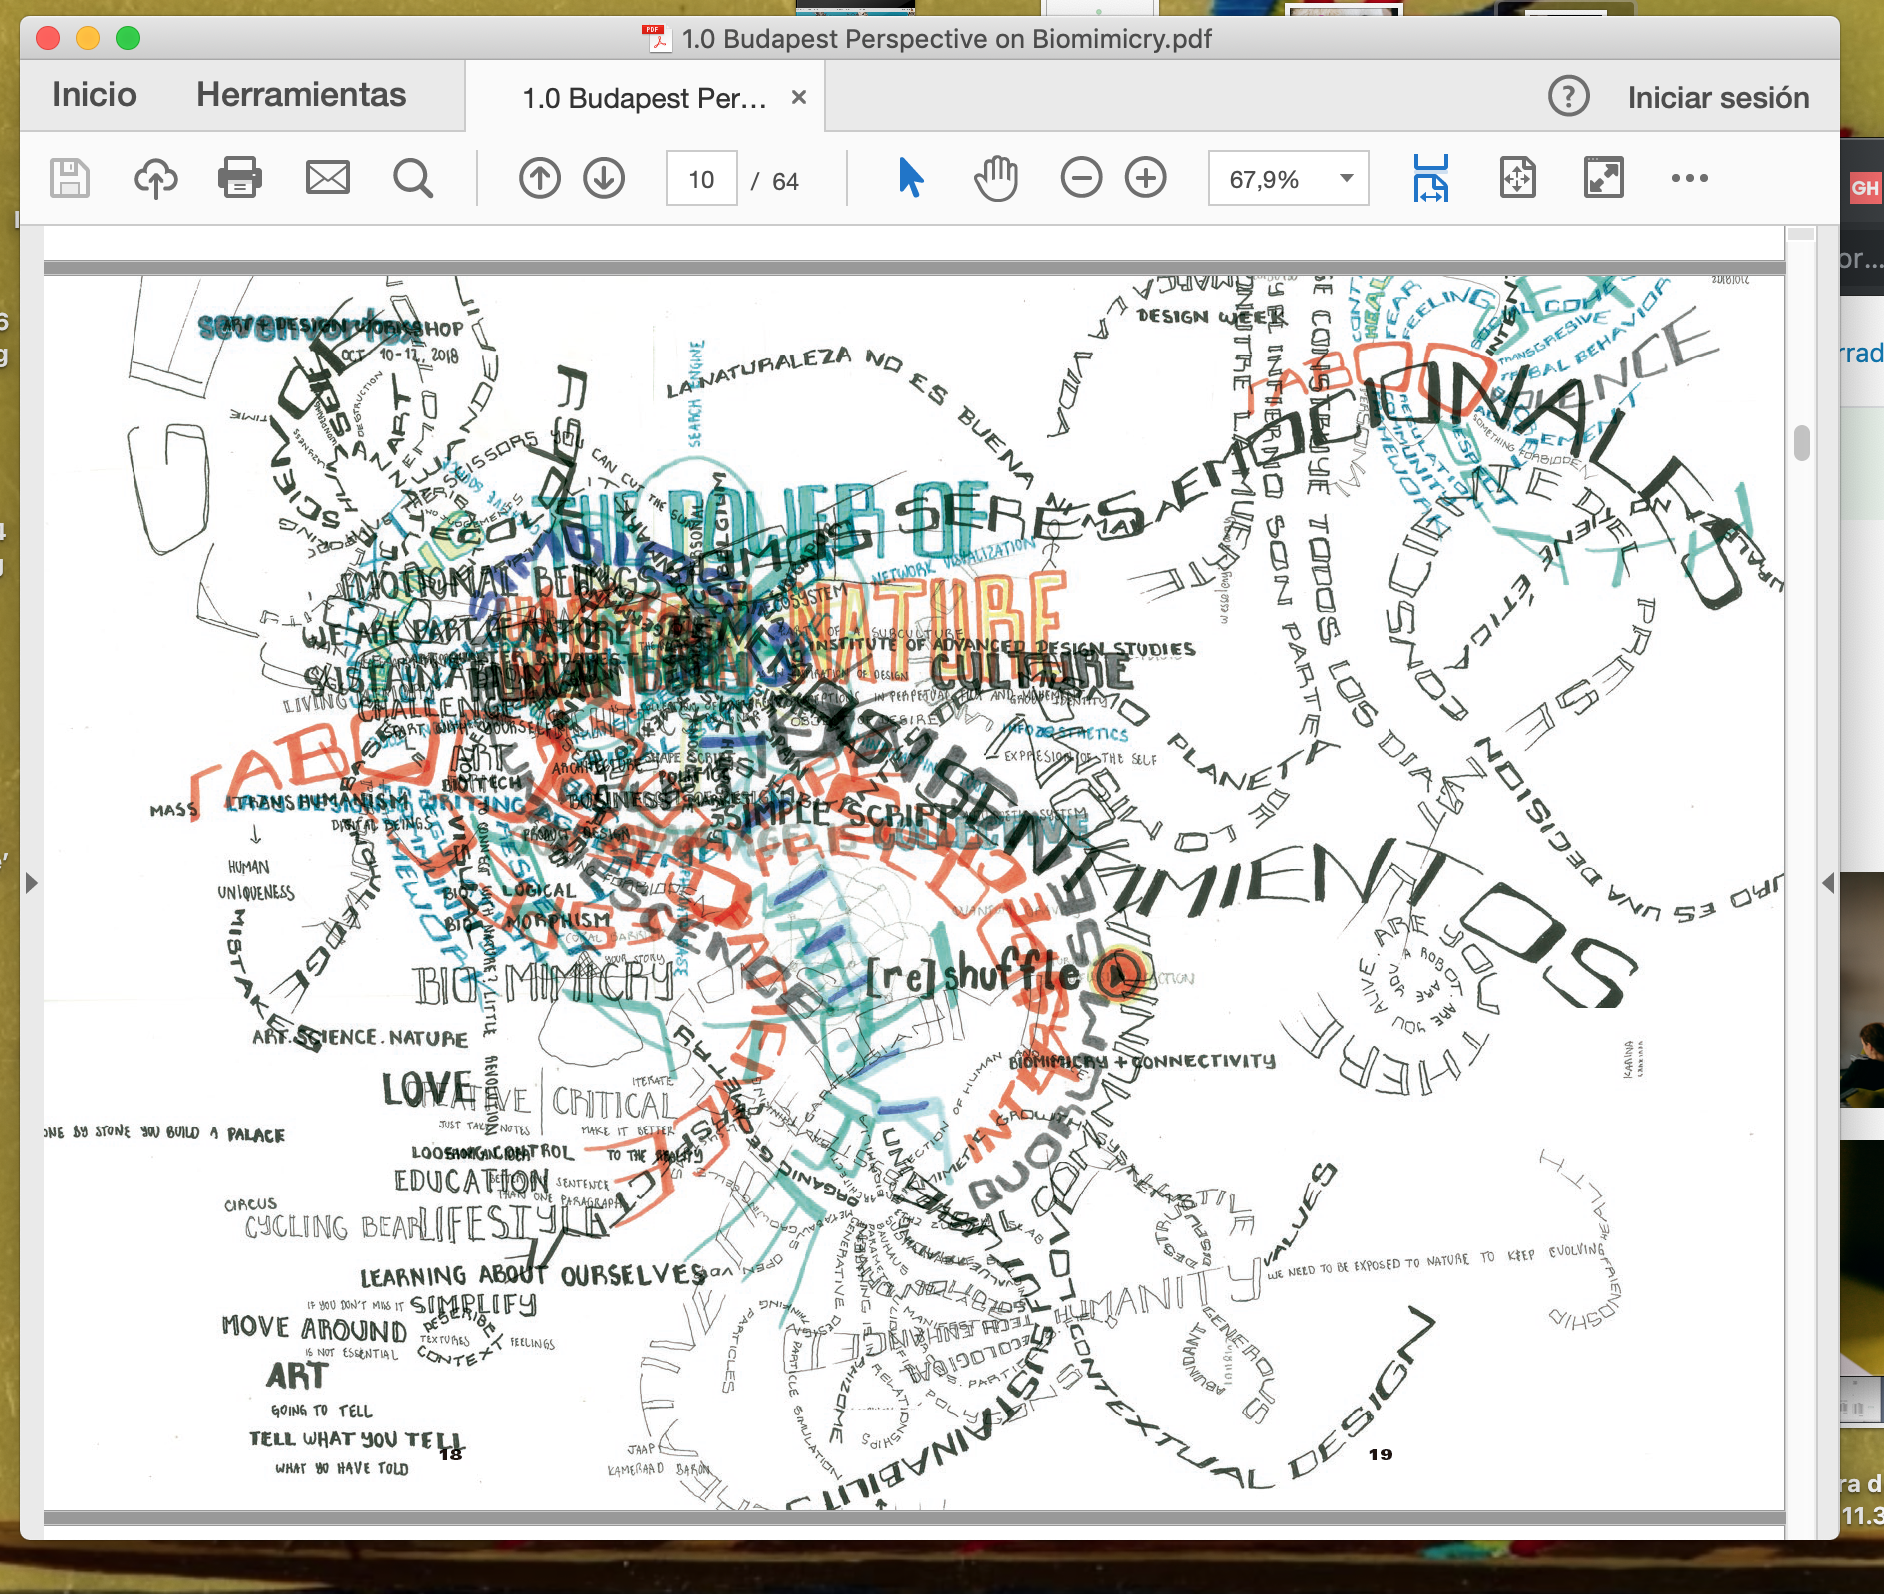Image resolution: width=1884 pixels, height=1594 pixels.
Task: Zoom out with the minus button
Action: [1081, 179]
